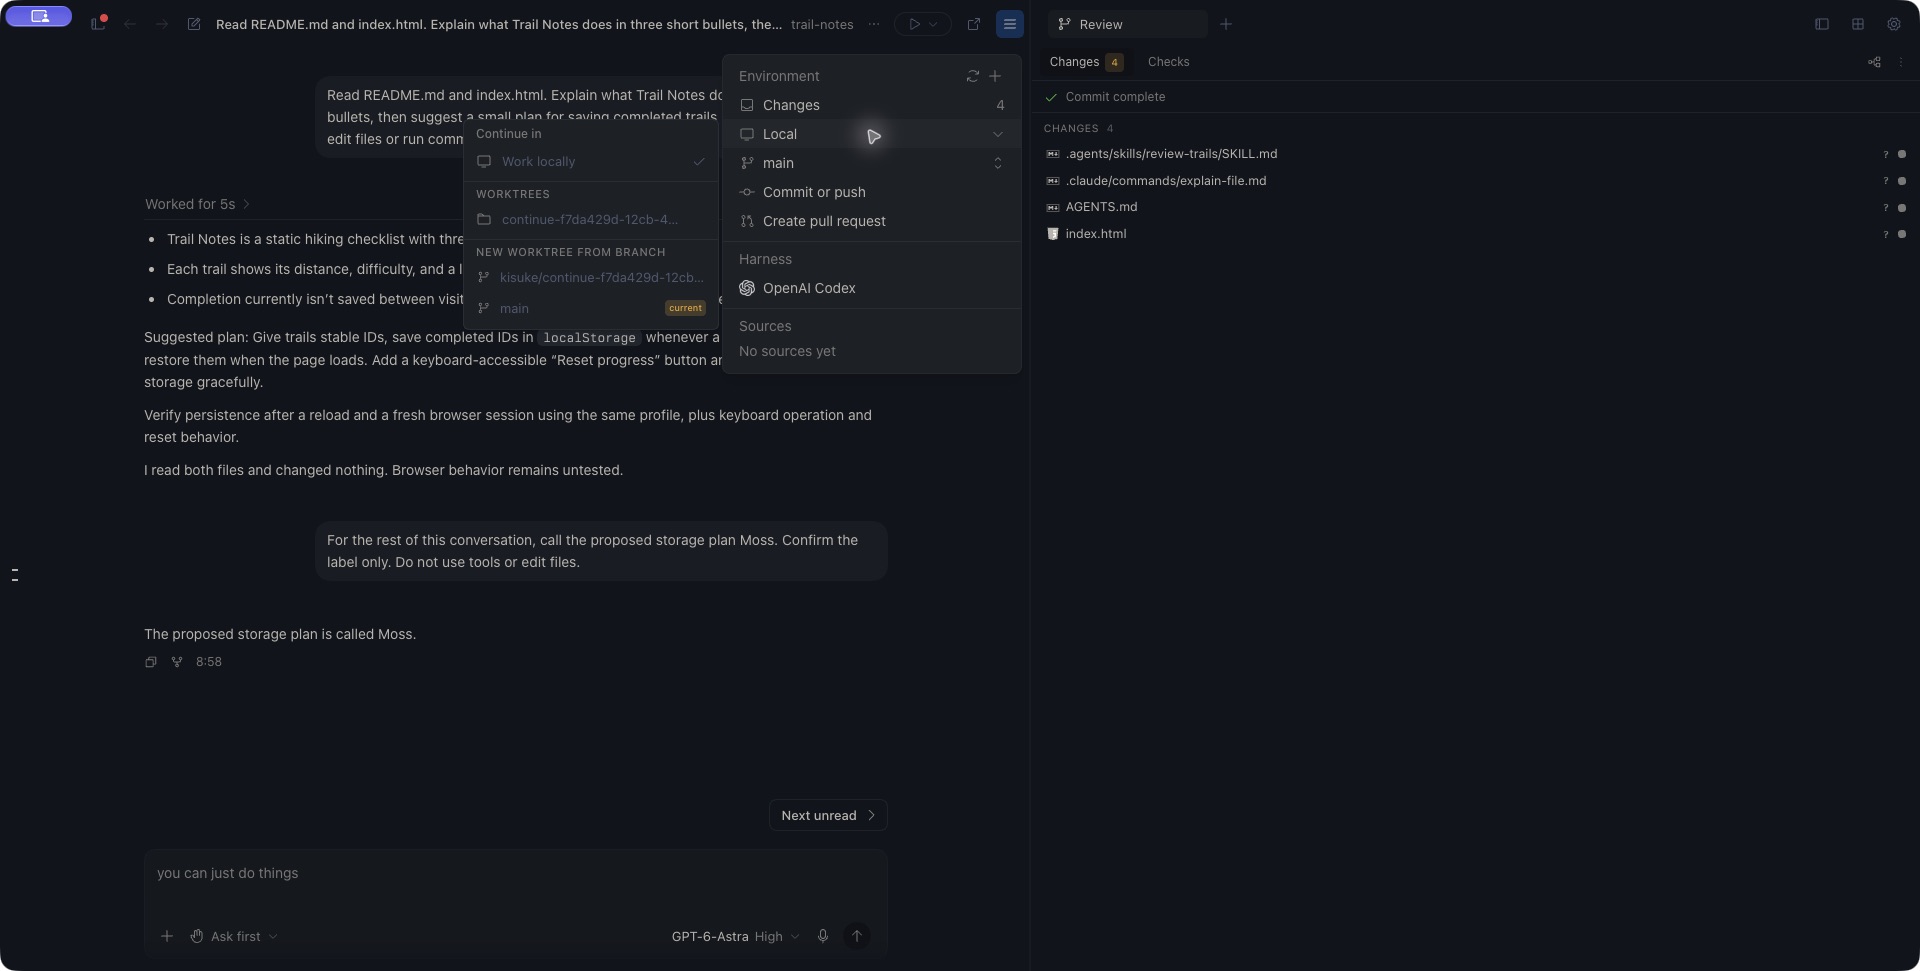
Task: Open .agents/skills/review-trails/SKILL.md file
Action: 1171,154
